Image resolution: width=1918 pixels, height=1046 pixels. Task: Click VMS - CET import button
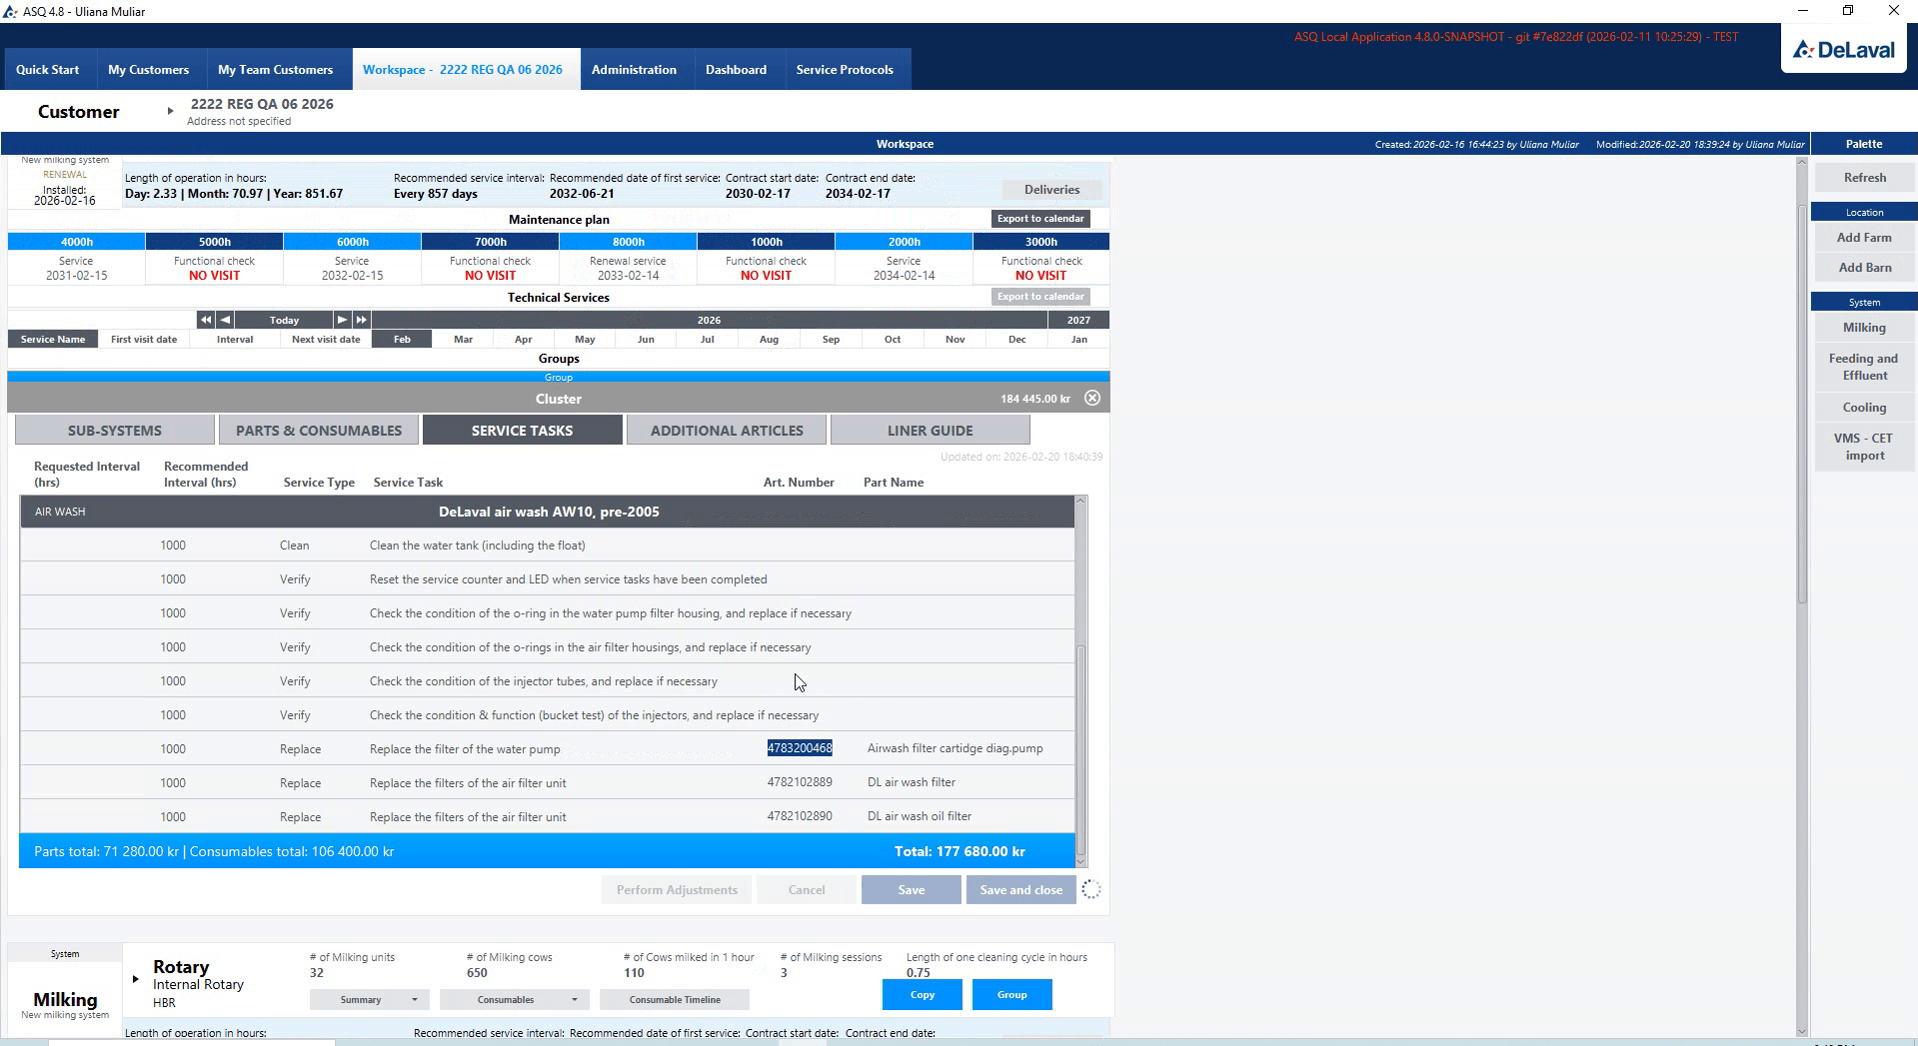click(1864, 446)
